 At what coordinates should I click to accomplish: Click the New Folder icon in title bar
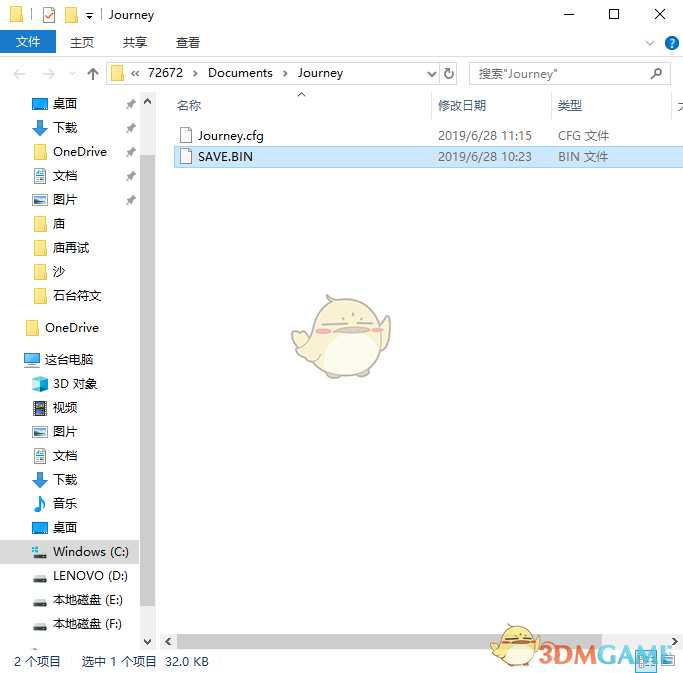pyautogui.click(x=71, y=15)
